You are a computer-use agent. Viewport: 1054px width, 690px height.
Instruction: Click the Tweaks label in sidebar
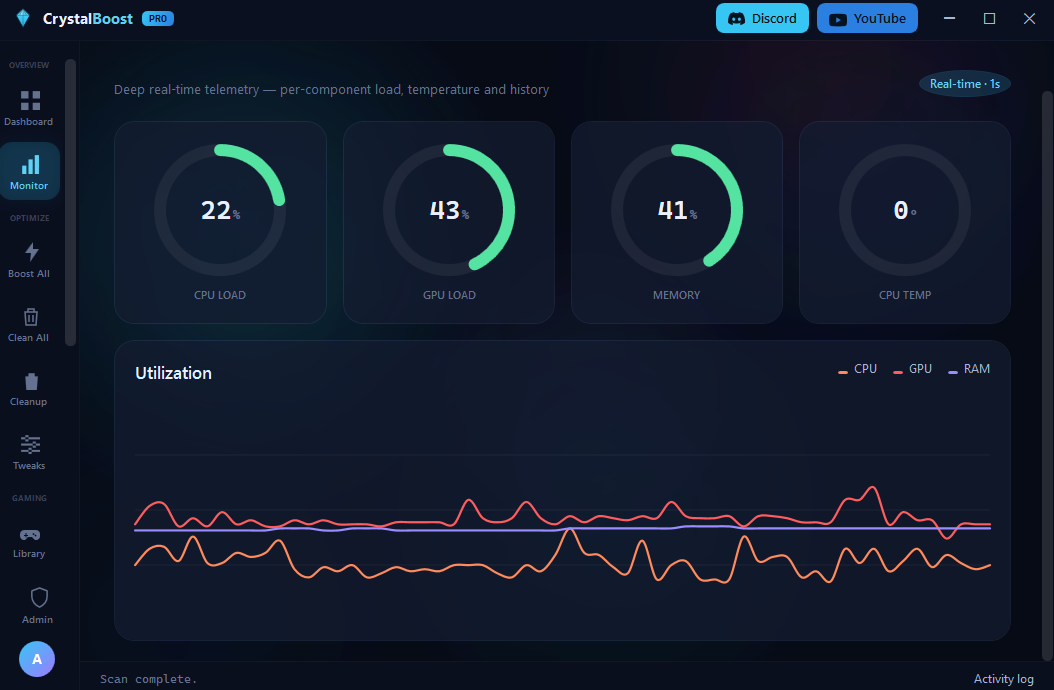[29, 465]
